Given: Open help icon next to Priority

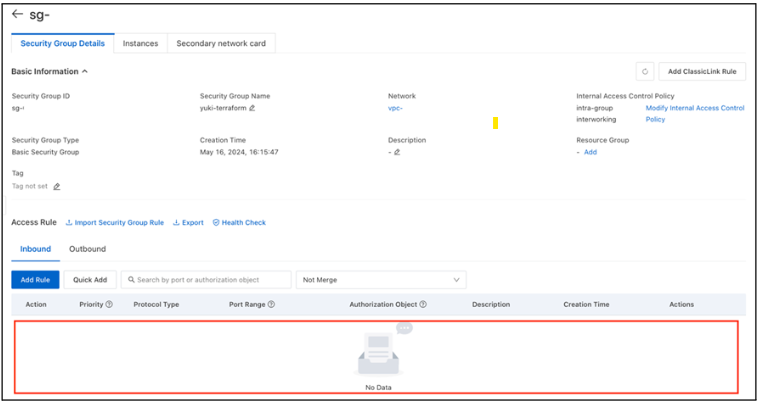Looking at the screenshot, I should (x=109, y=304).
